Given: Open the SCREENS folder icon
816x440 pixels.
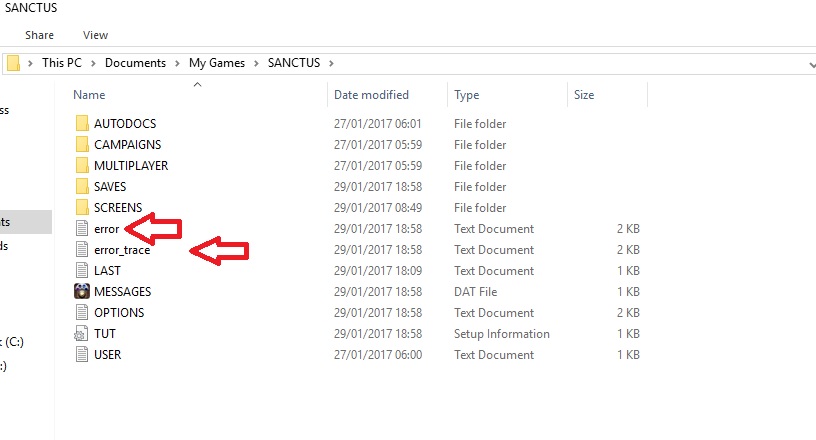Looking at the screenshot, I should [82, 208].
